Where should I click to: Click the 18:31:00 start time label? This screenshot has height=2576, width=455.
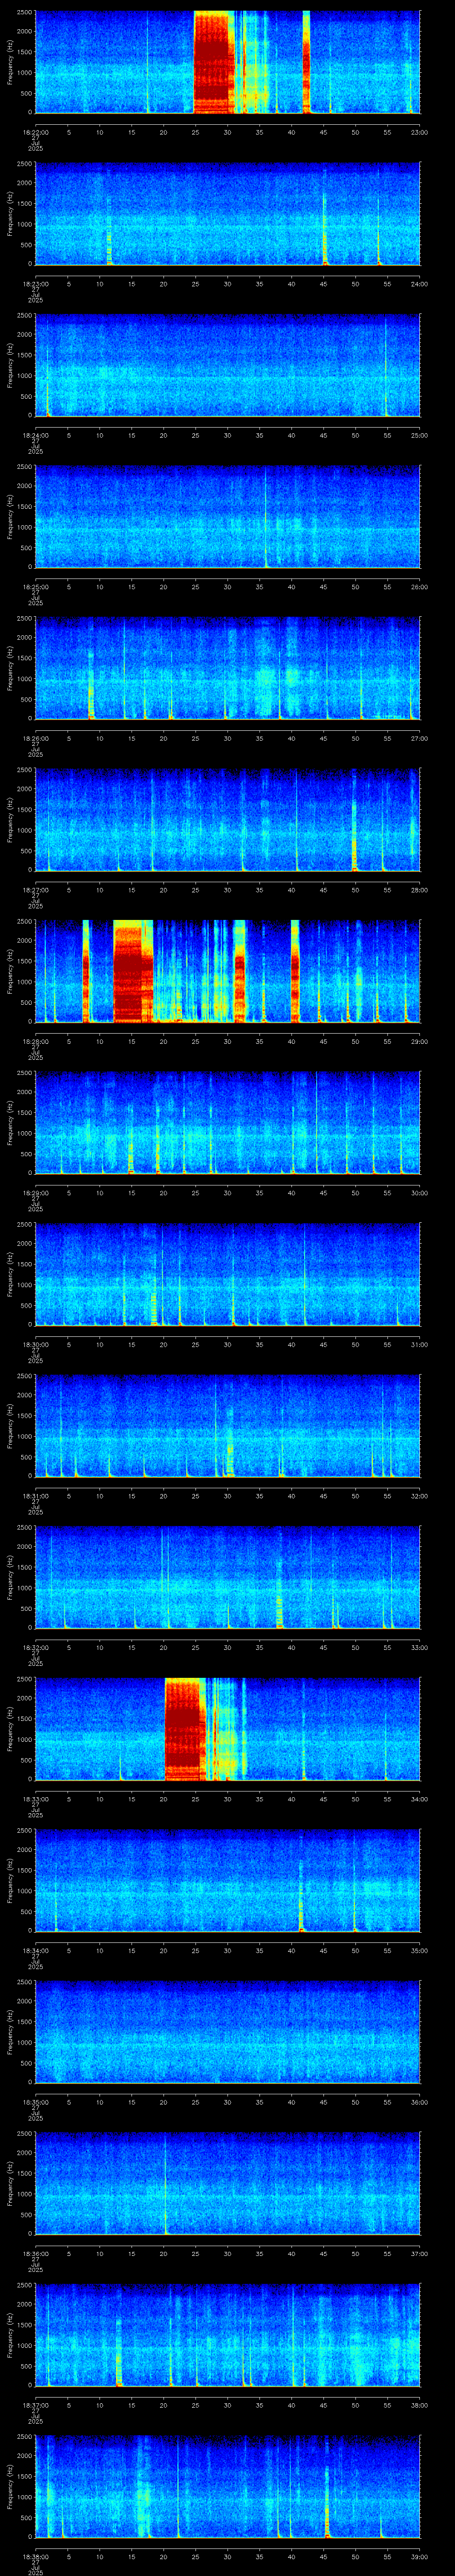(35, 1496)
